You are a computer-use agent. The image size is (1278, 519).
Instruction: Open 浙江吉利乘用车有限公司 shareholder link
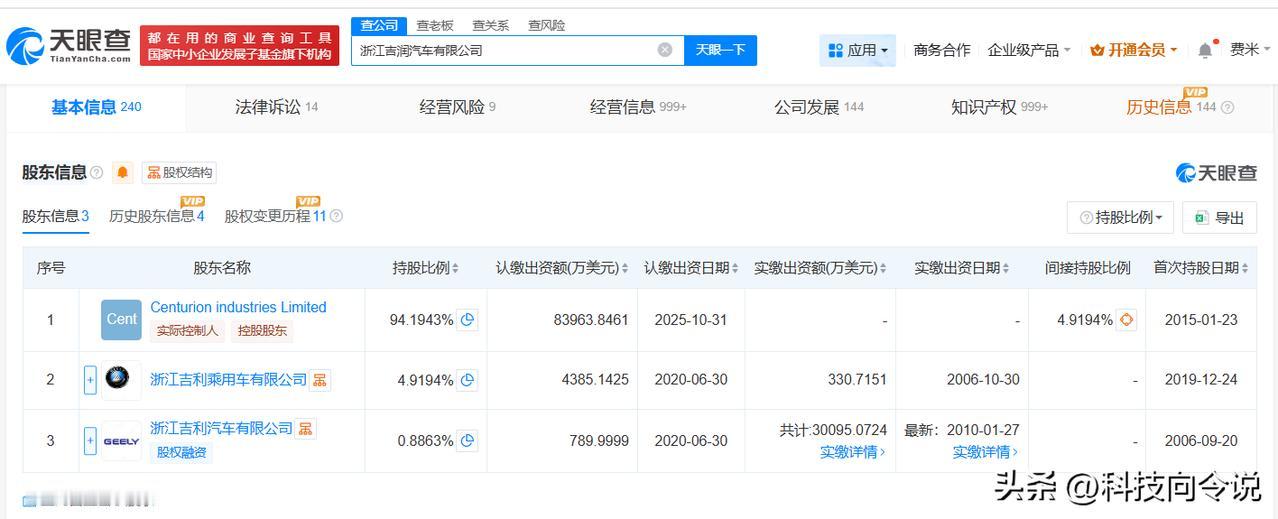point(228,380)
